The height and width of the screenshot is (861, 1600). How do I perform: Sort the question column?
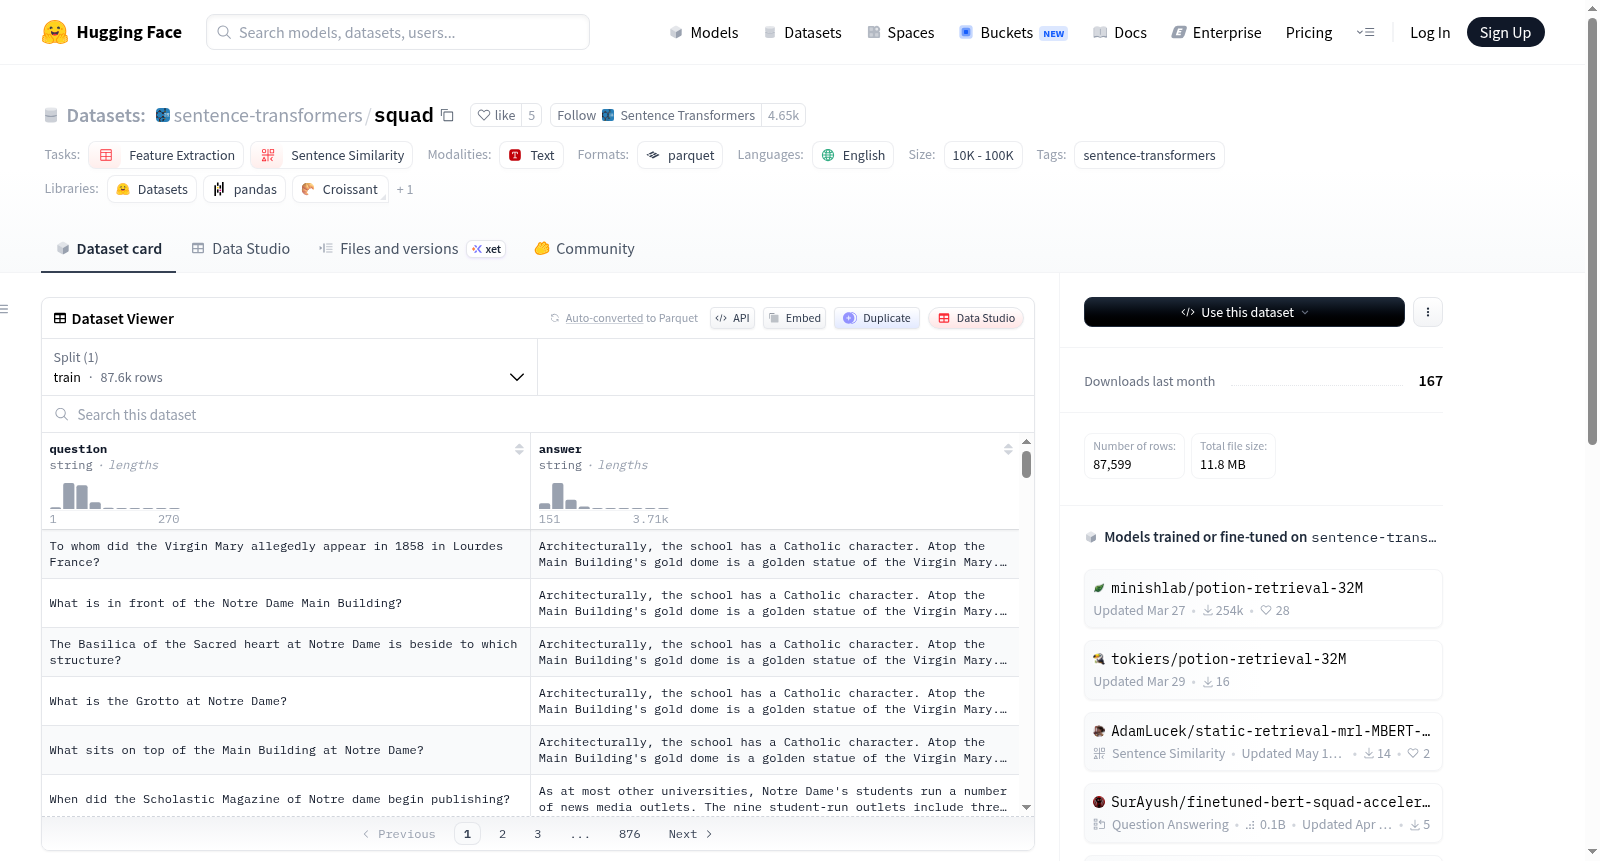(519, 449)
